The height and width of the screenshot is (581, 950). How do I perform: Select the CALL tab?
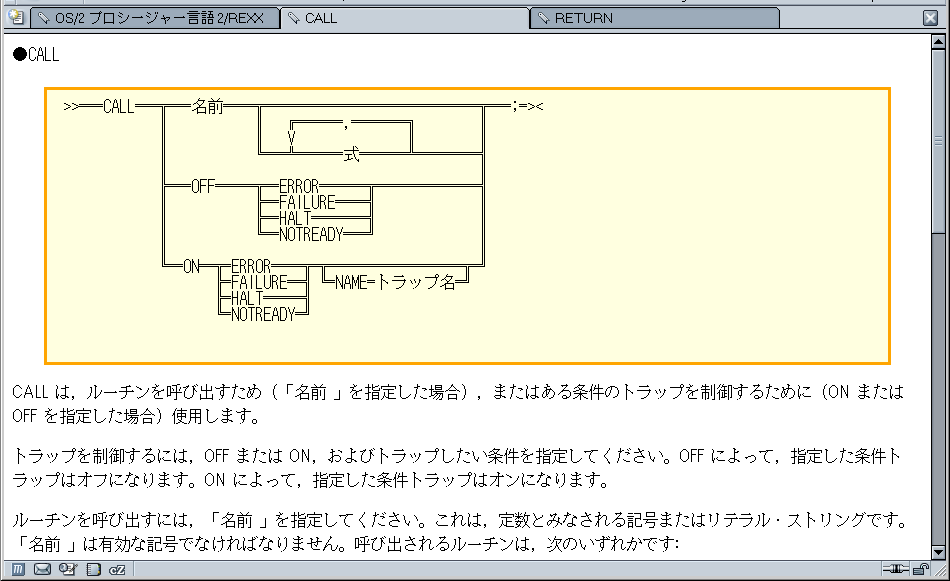[405, 18]
